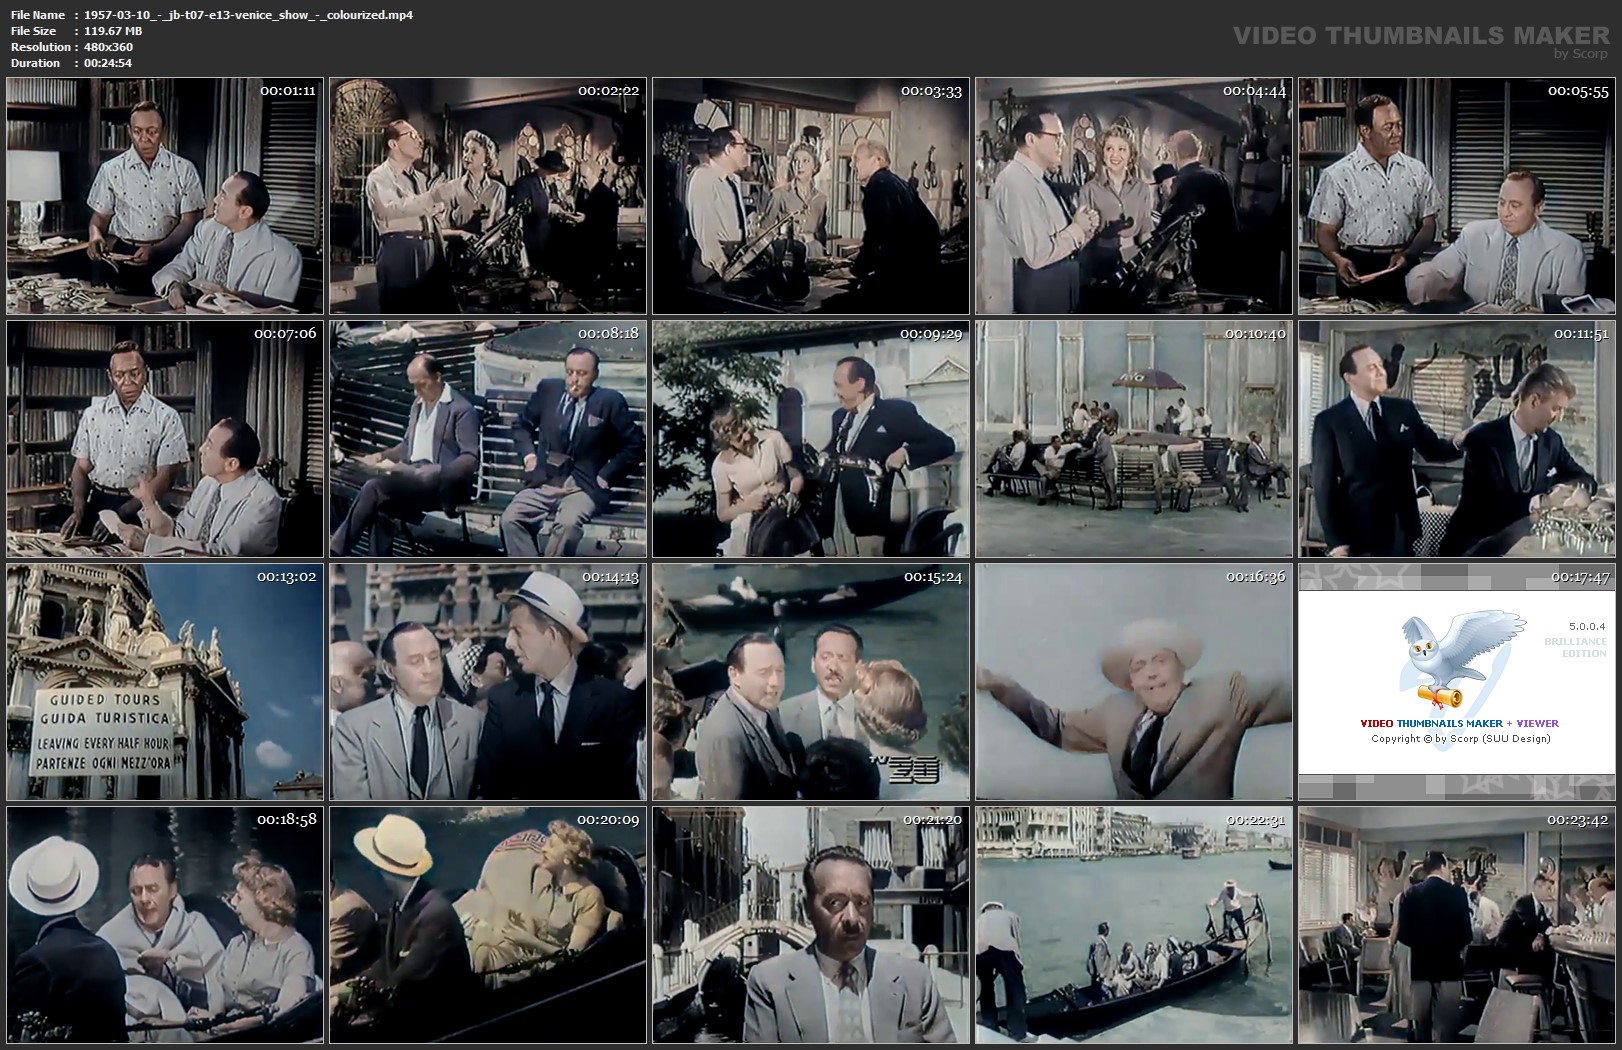Open the thumbnail stamped 00:01:11
The width and height of the screenshot is (1622, 1050).
165,196
